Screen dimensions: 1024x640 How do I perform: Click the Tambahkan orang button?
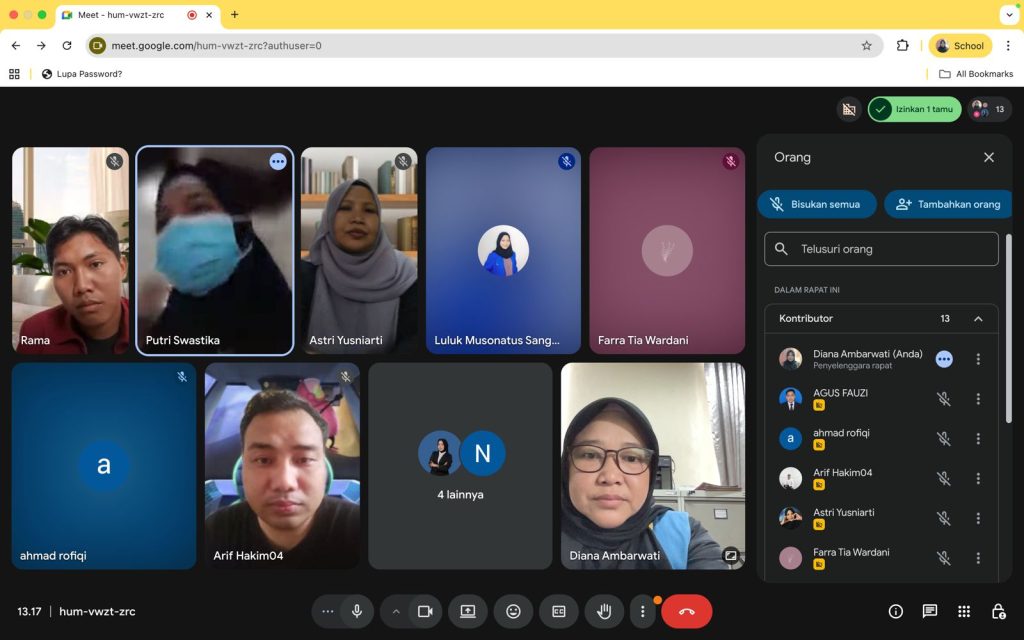(948, 204)
